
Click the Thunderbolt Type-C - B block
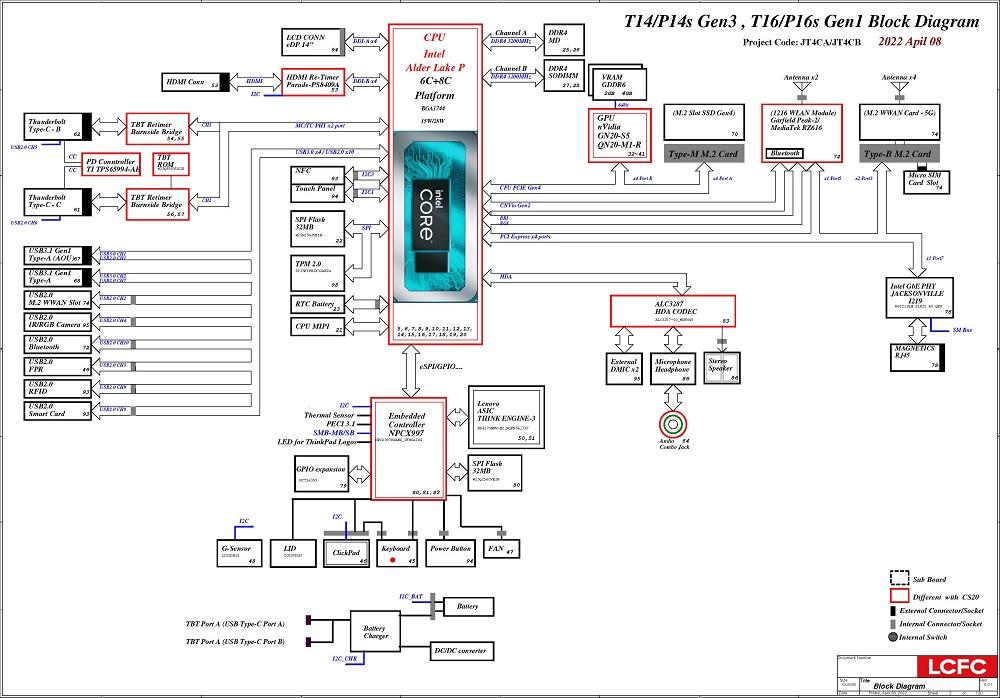[57, 126]
